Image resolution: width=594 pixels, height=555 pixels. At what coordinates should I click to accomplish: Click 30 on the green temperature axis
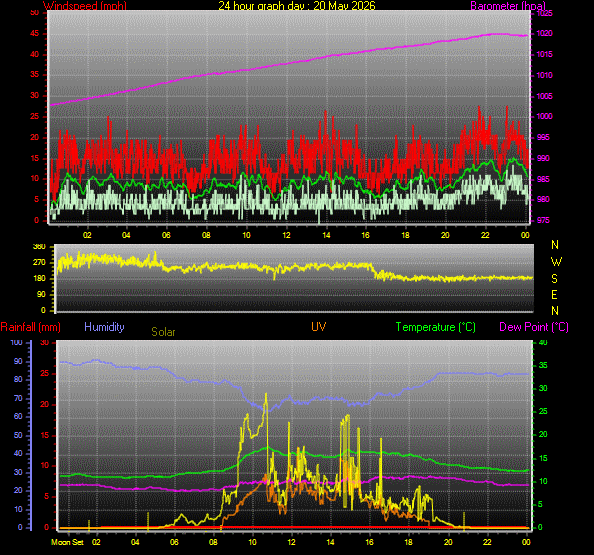pos(543,388)
